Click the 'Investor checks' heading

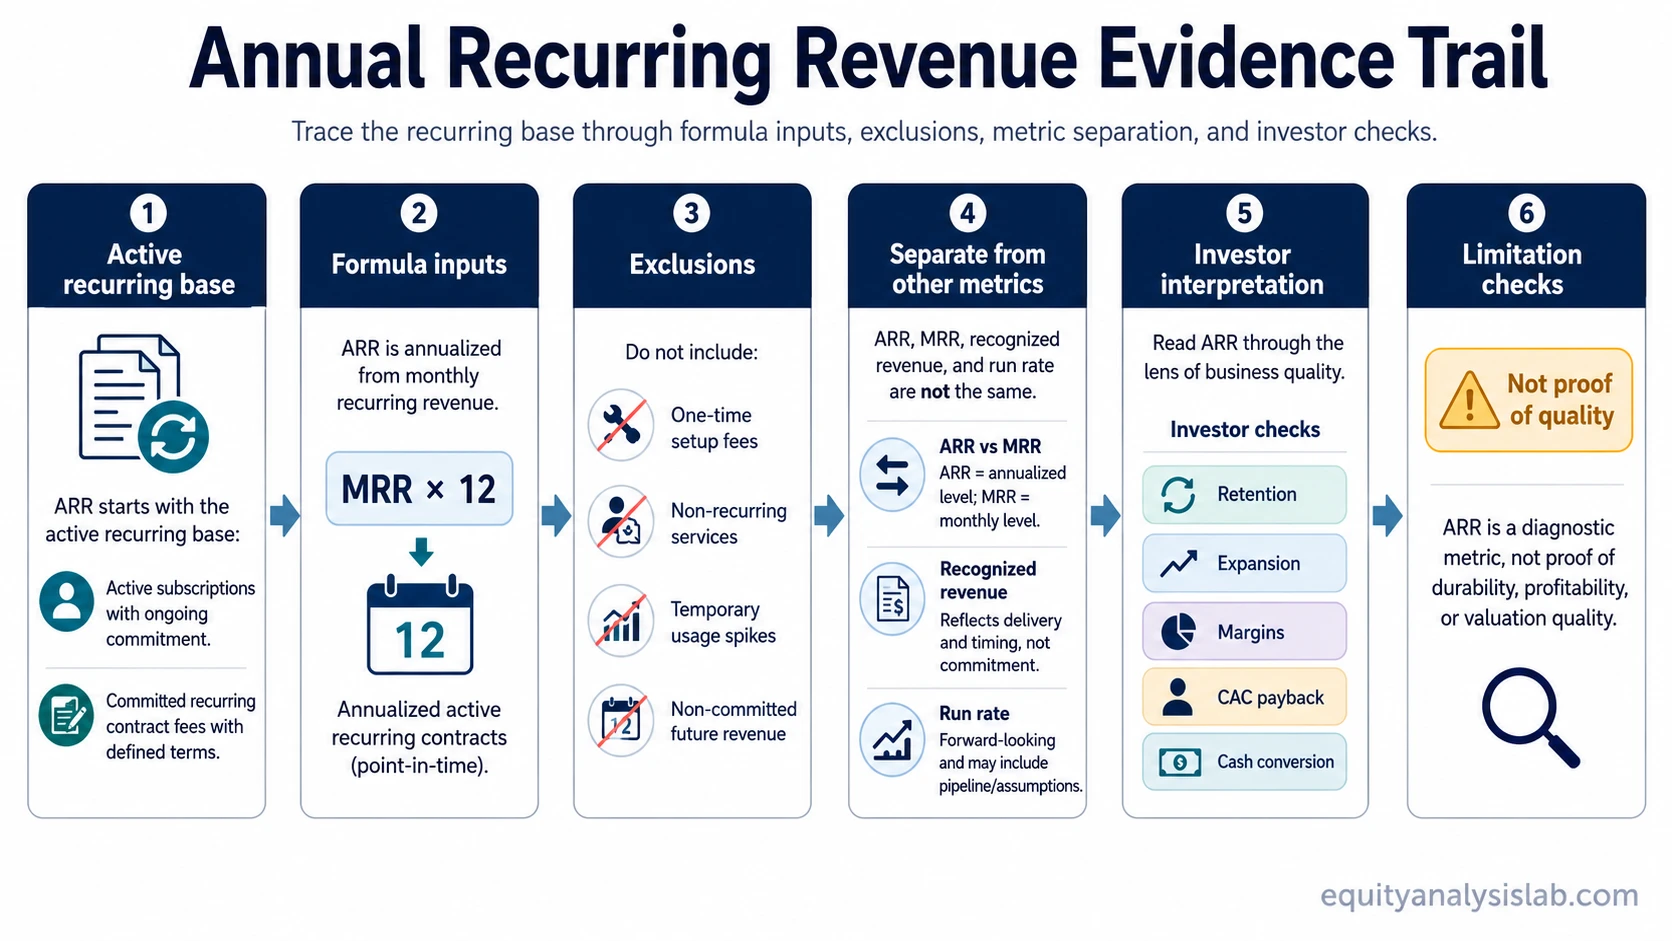(x=1245, y=430)
